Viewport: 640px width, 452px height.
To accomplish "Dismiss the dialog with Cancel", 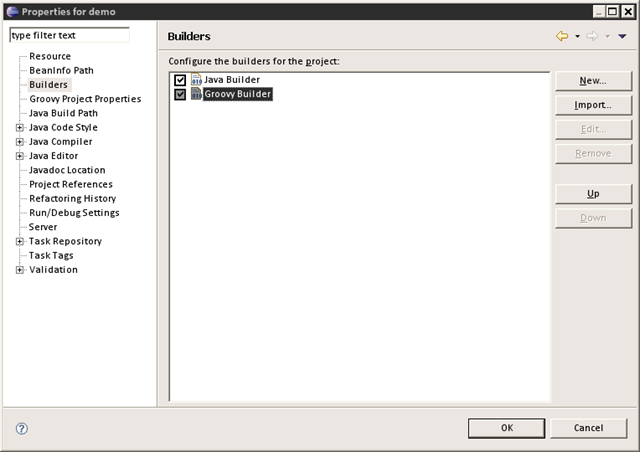I will [588, 428].
